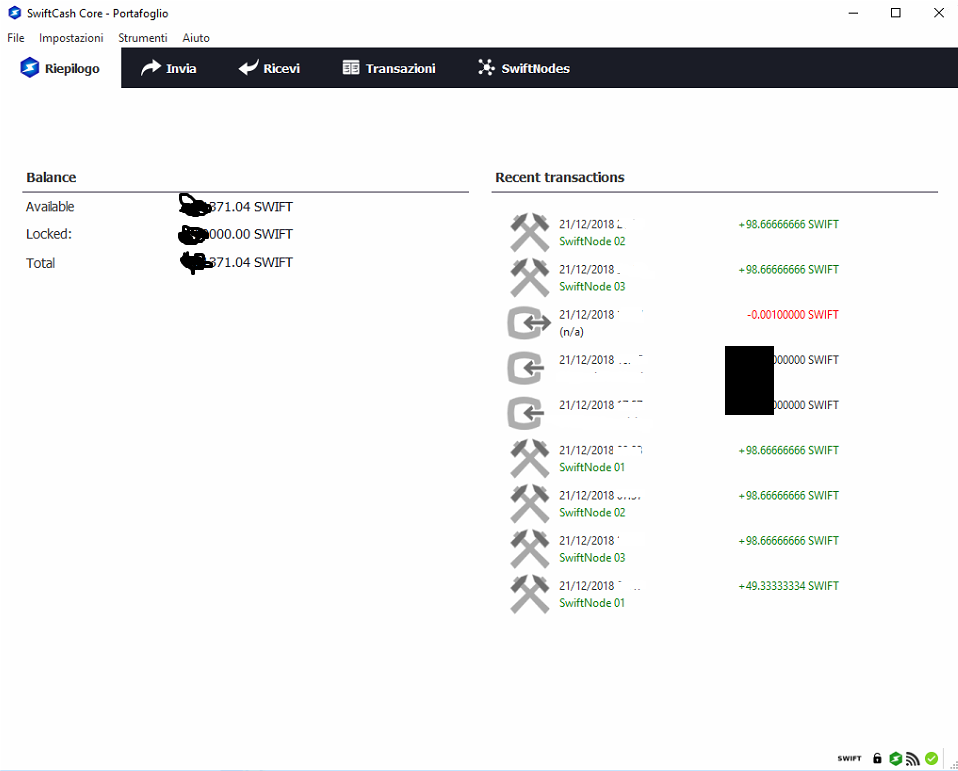Click the network connections signal icon

(x=913, y=759)
